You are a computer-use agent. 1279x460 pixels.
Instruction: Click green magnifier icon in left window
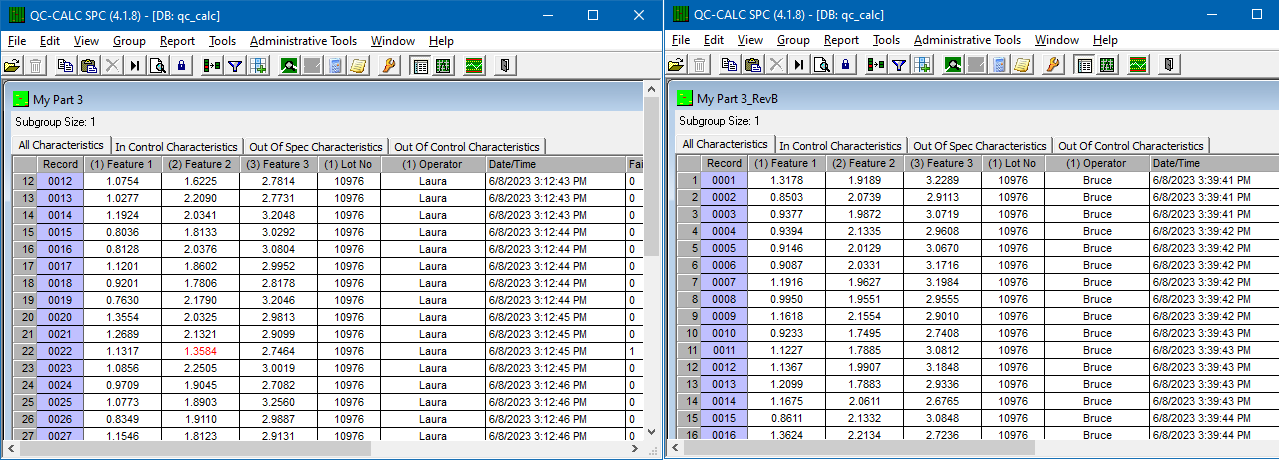click(x=289, y=65)
